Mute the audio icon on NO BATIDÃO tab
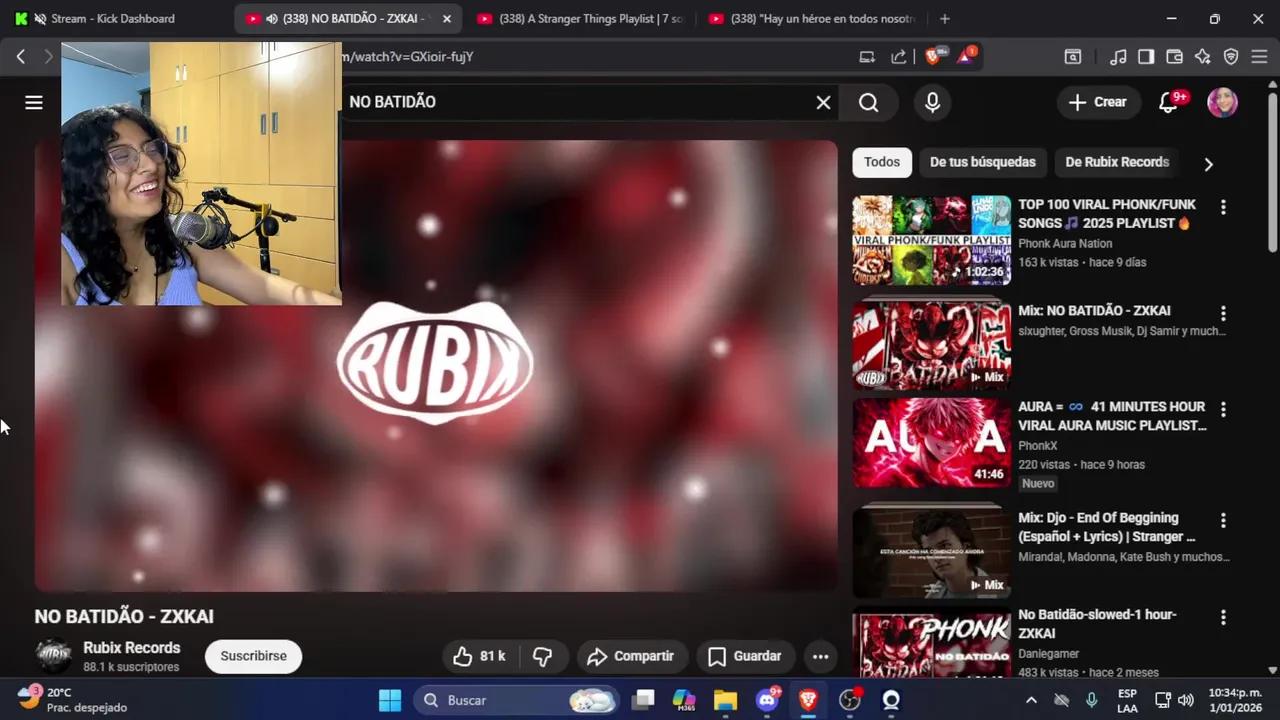The height and width of the screenshot is (720, 1280). 272,19
